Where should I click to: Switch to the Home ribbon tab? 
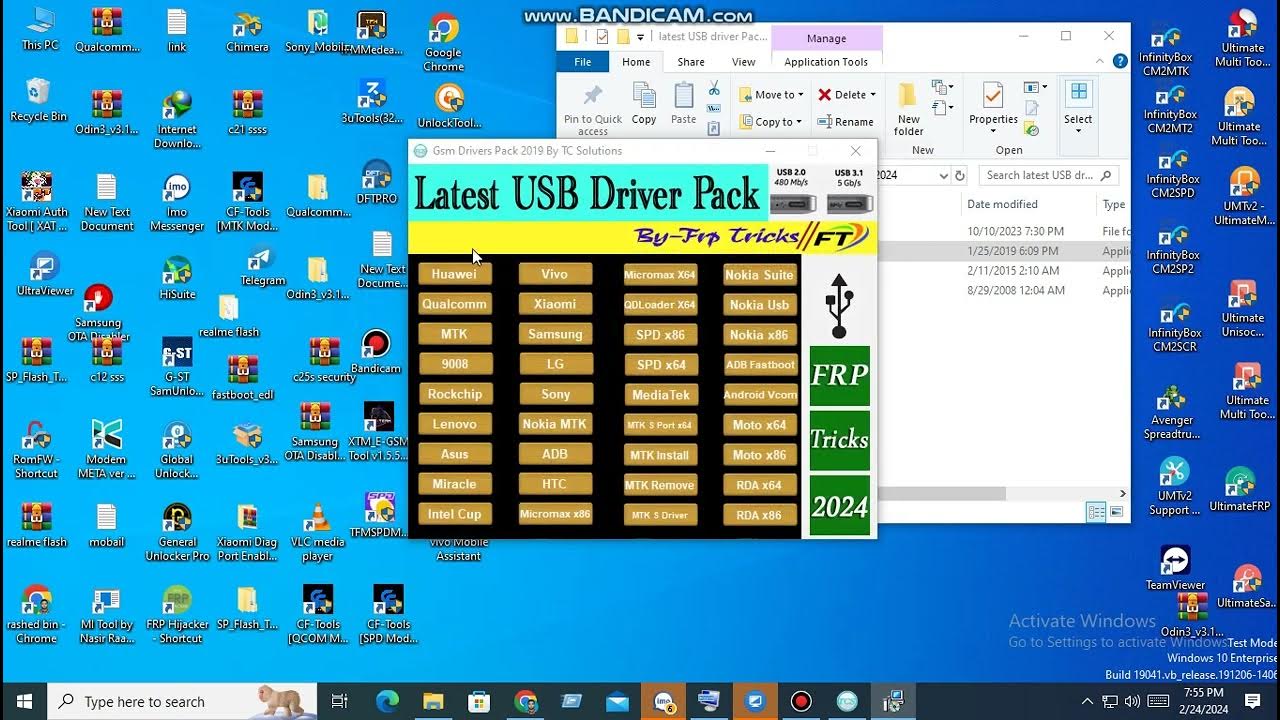[x=636, y=62]
